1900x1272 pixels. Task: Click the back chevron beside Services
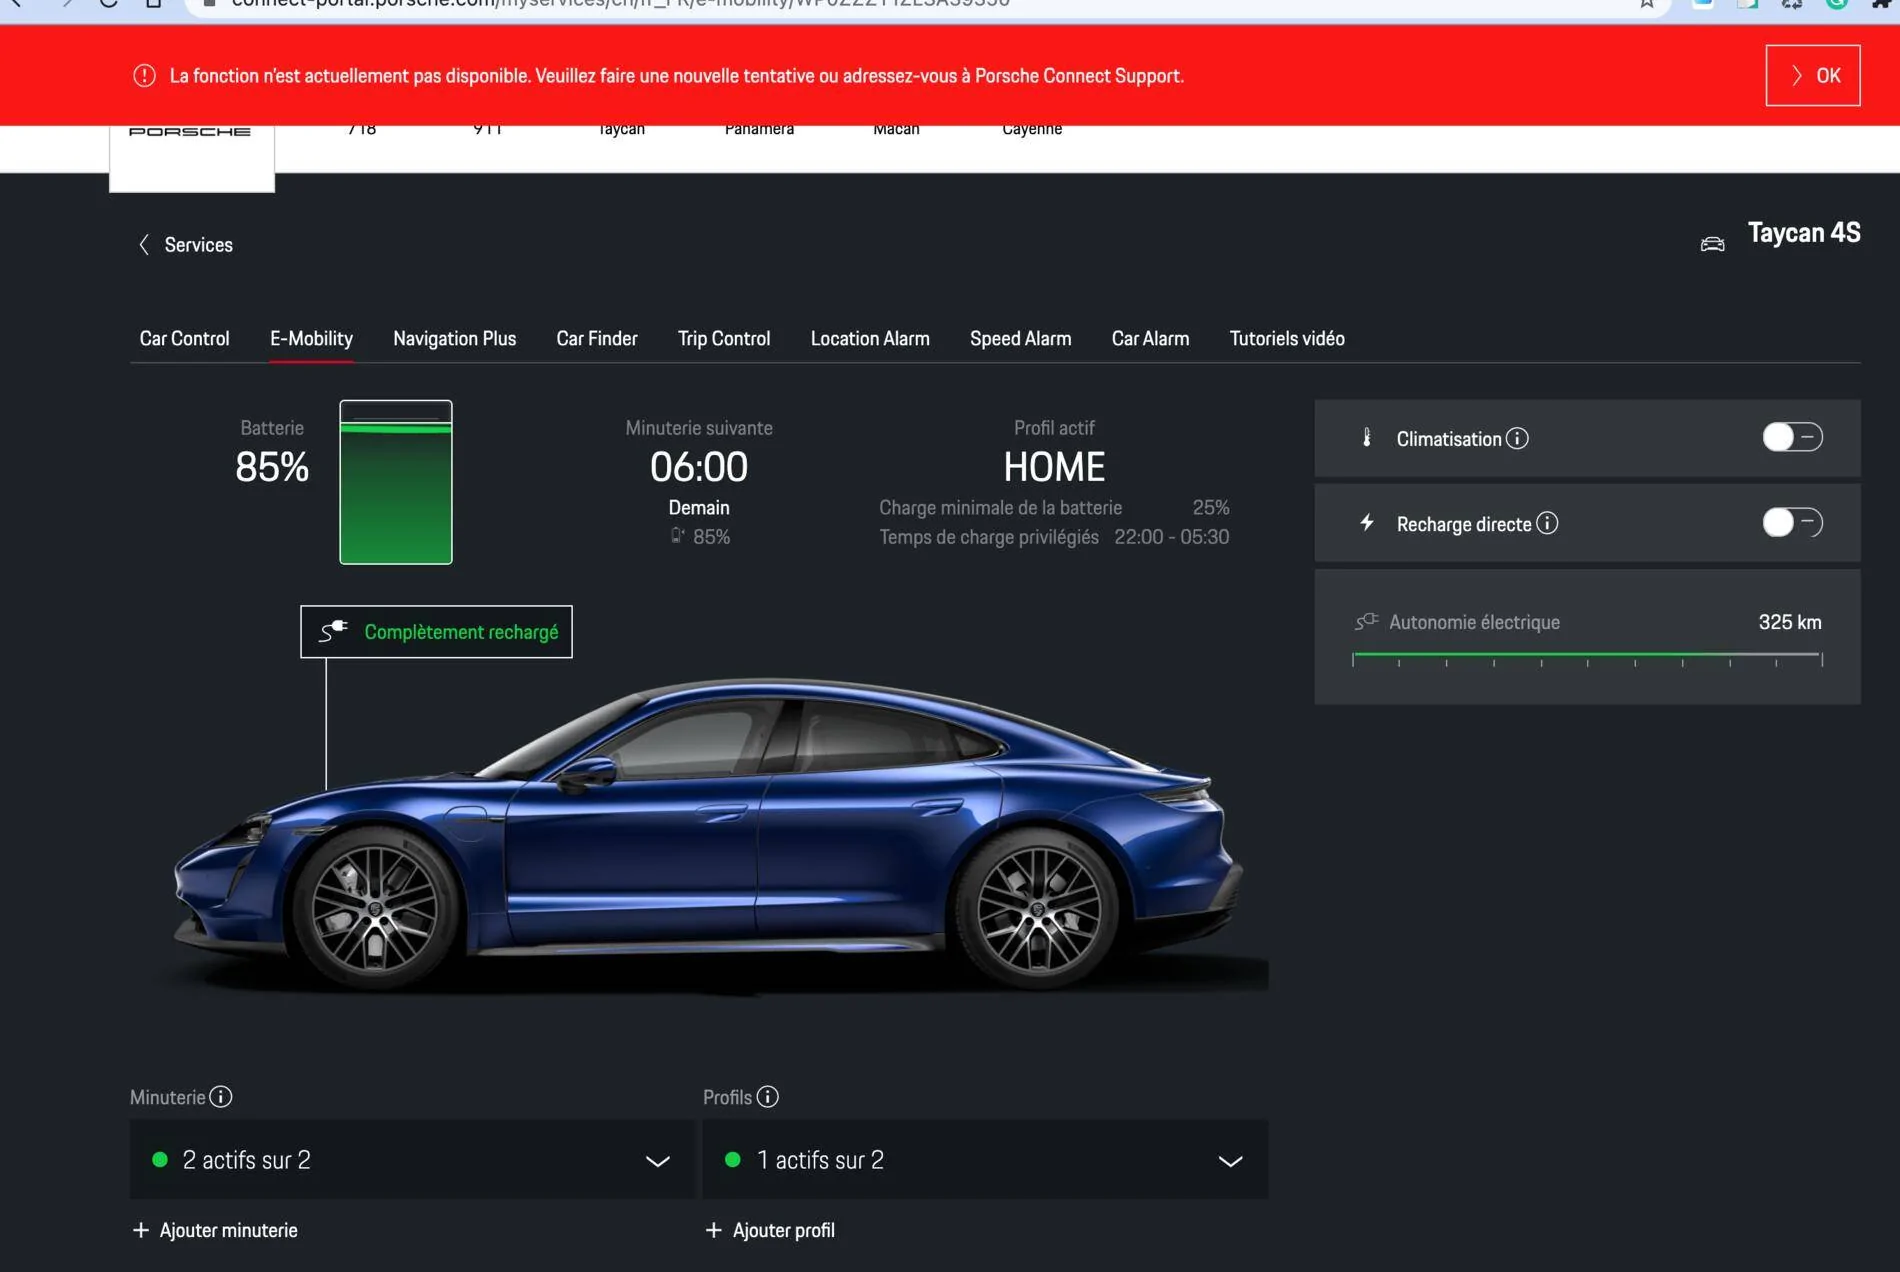pos(144,245)
